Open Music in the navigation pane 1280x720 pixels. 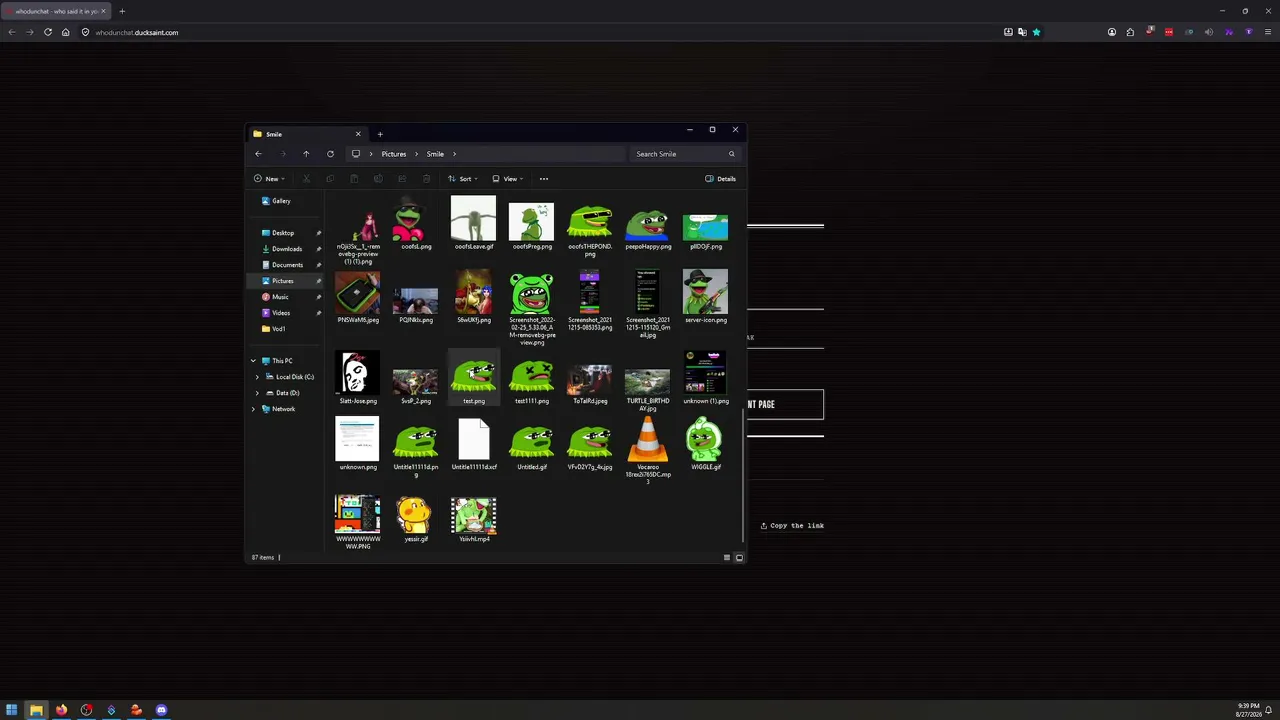tap(280, 297)
